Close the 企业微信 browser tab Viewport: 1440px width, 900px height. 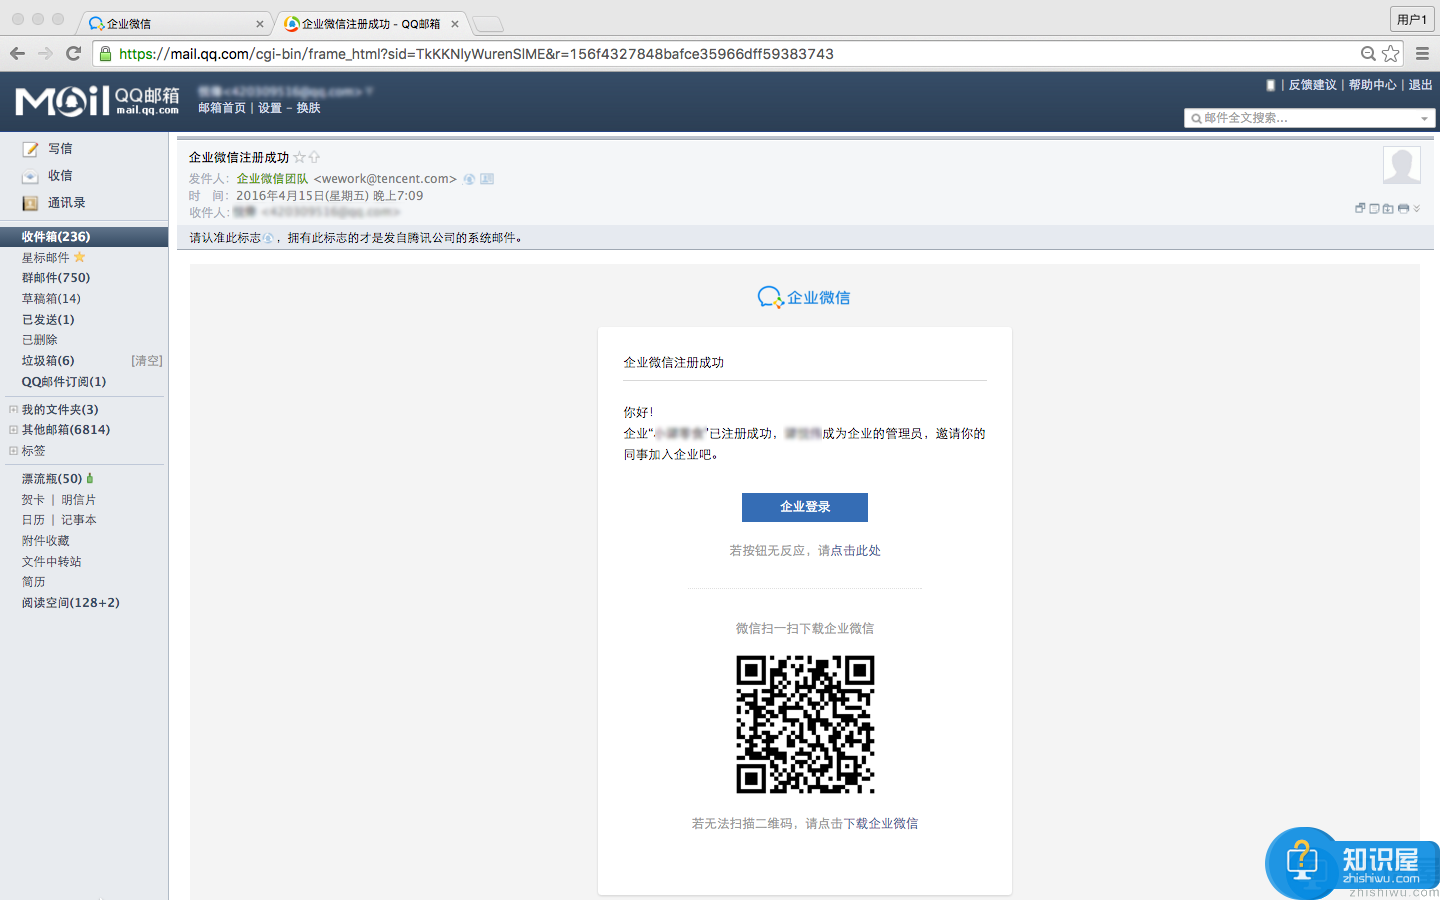tap(260, 23)
